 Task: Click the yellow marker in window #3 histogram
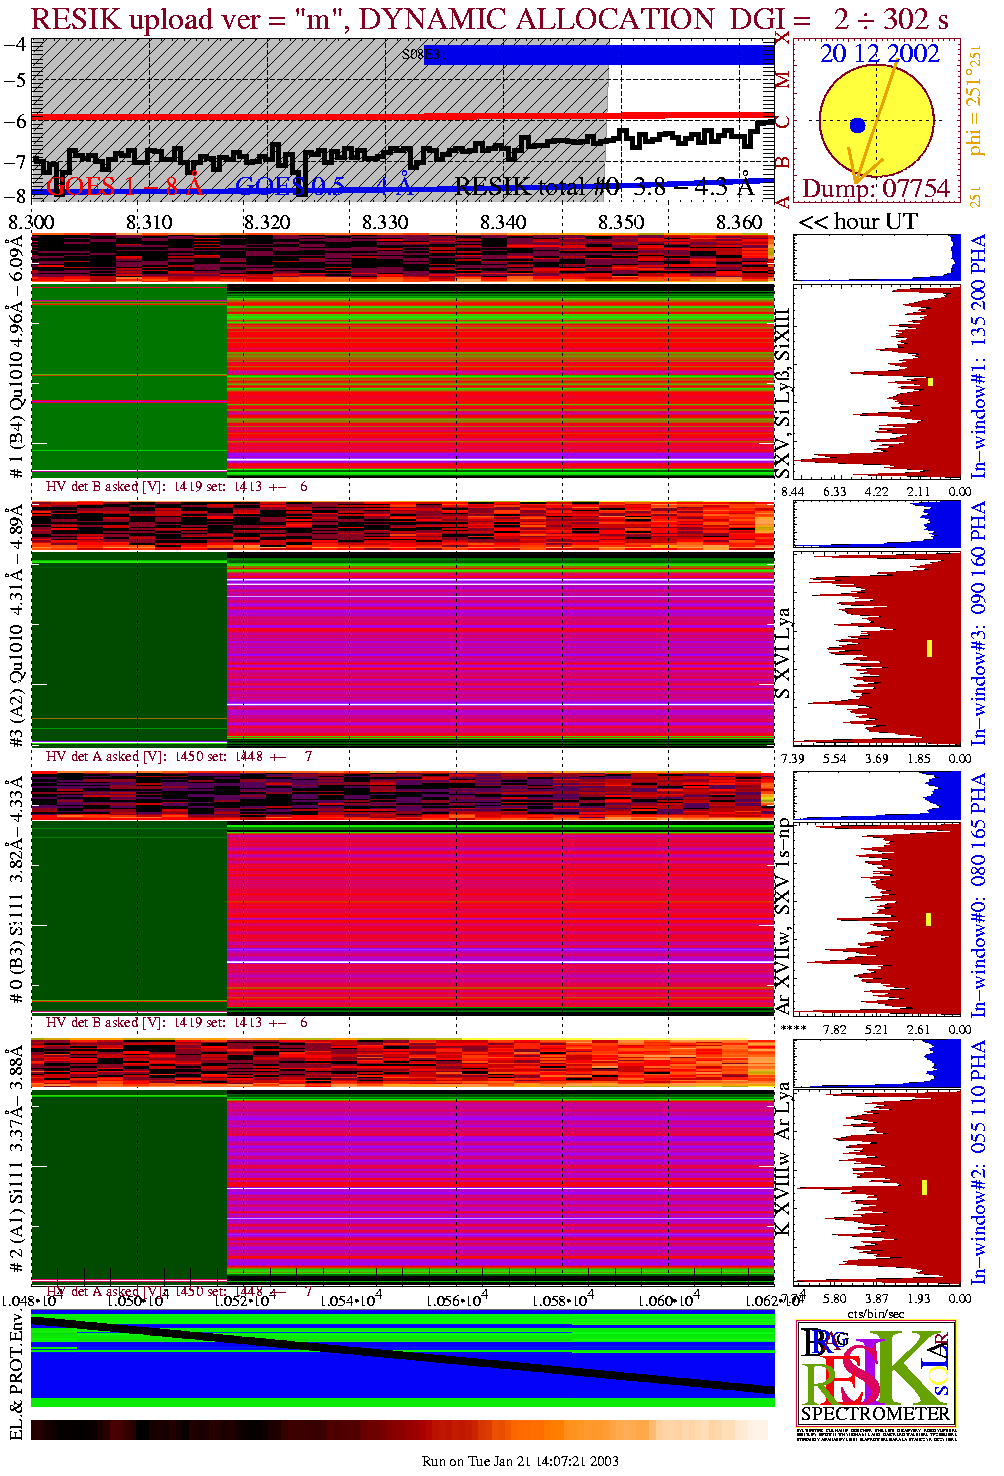tap(929, 648)
